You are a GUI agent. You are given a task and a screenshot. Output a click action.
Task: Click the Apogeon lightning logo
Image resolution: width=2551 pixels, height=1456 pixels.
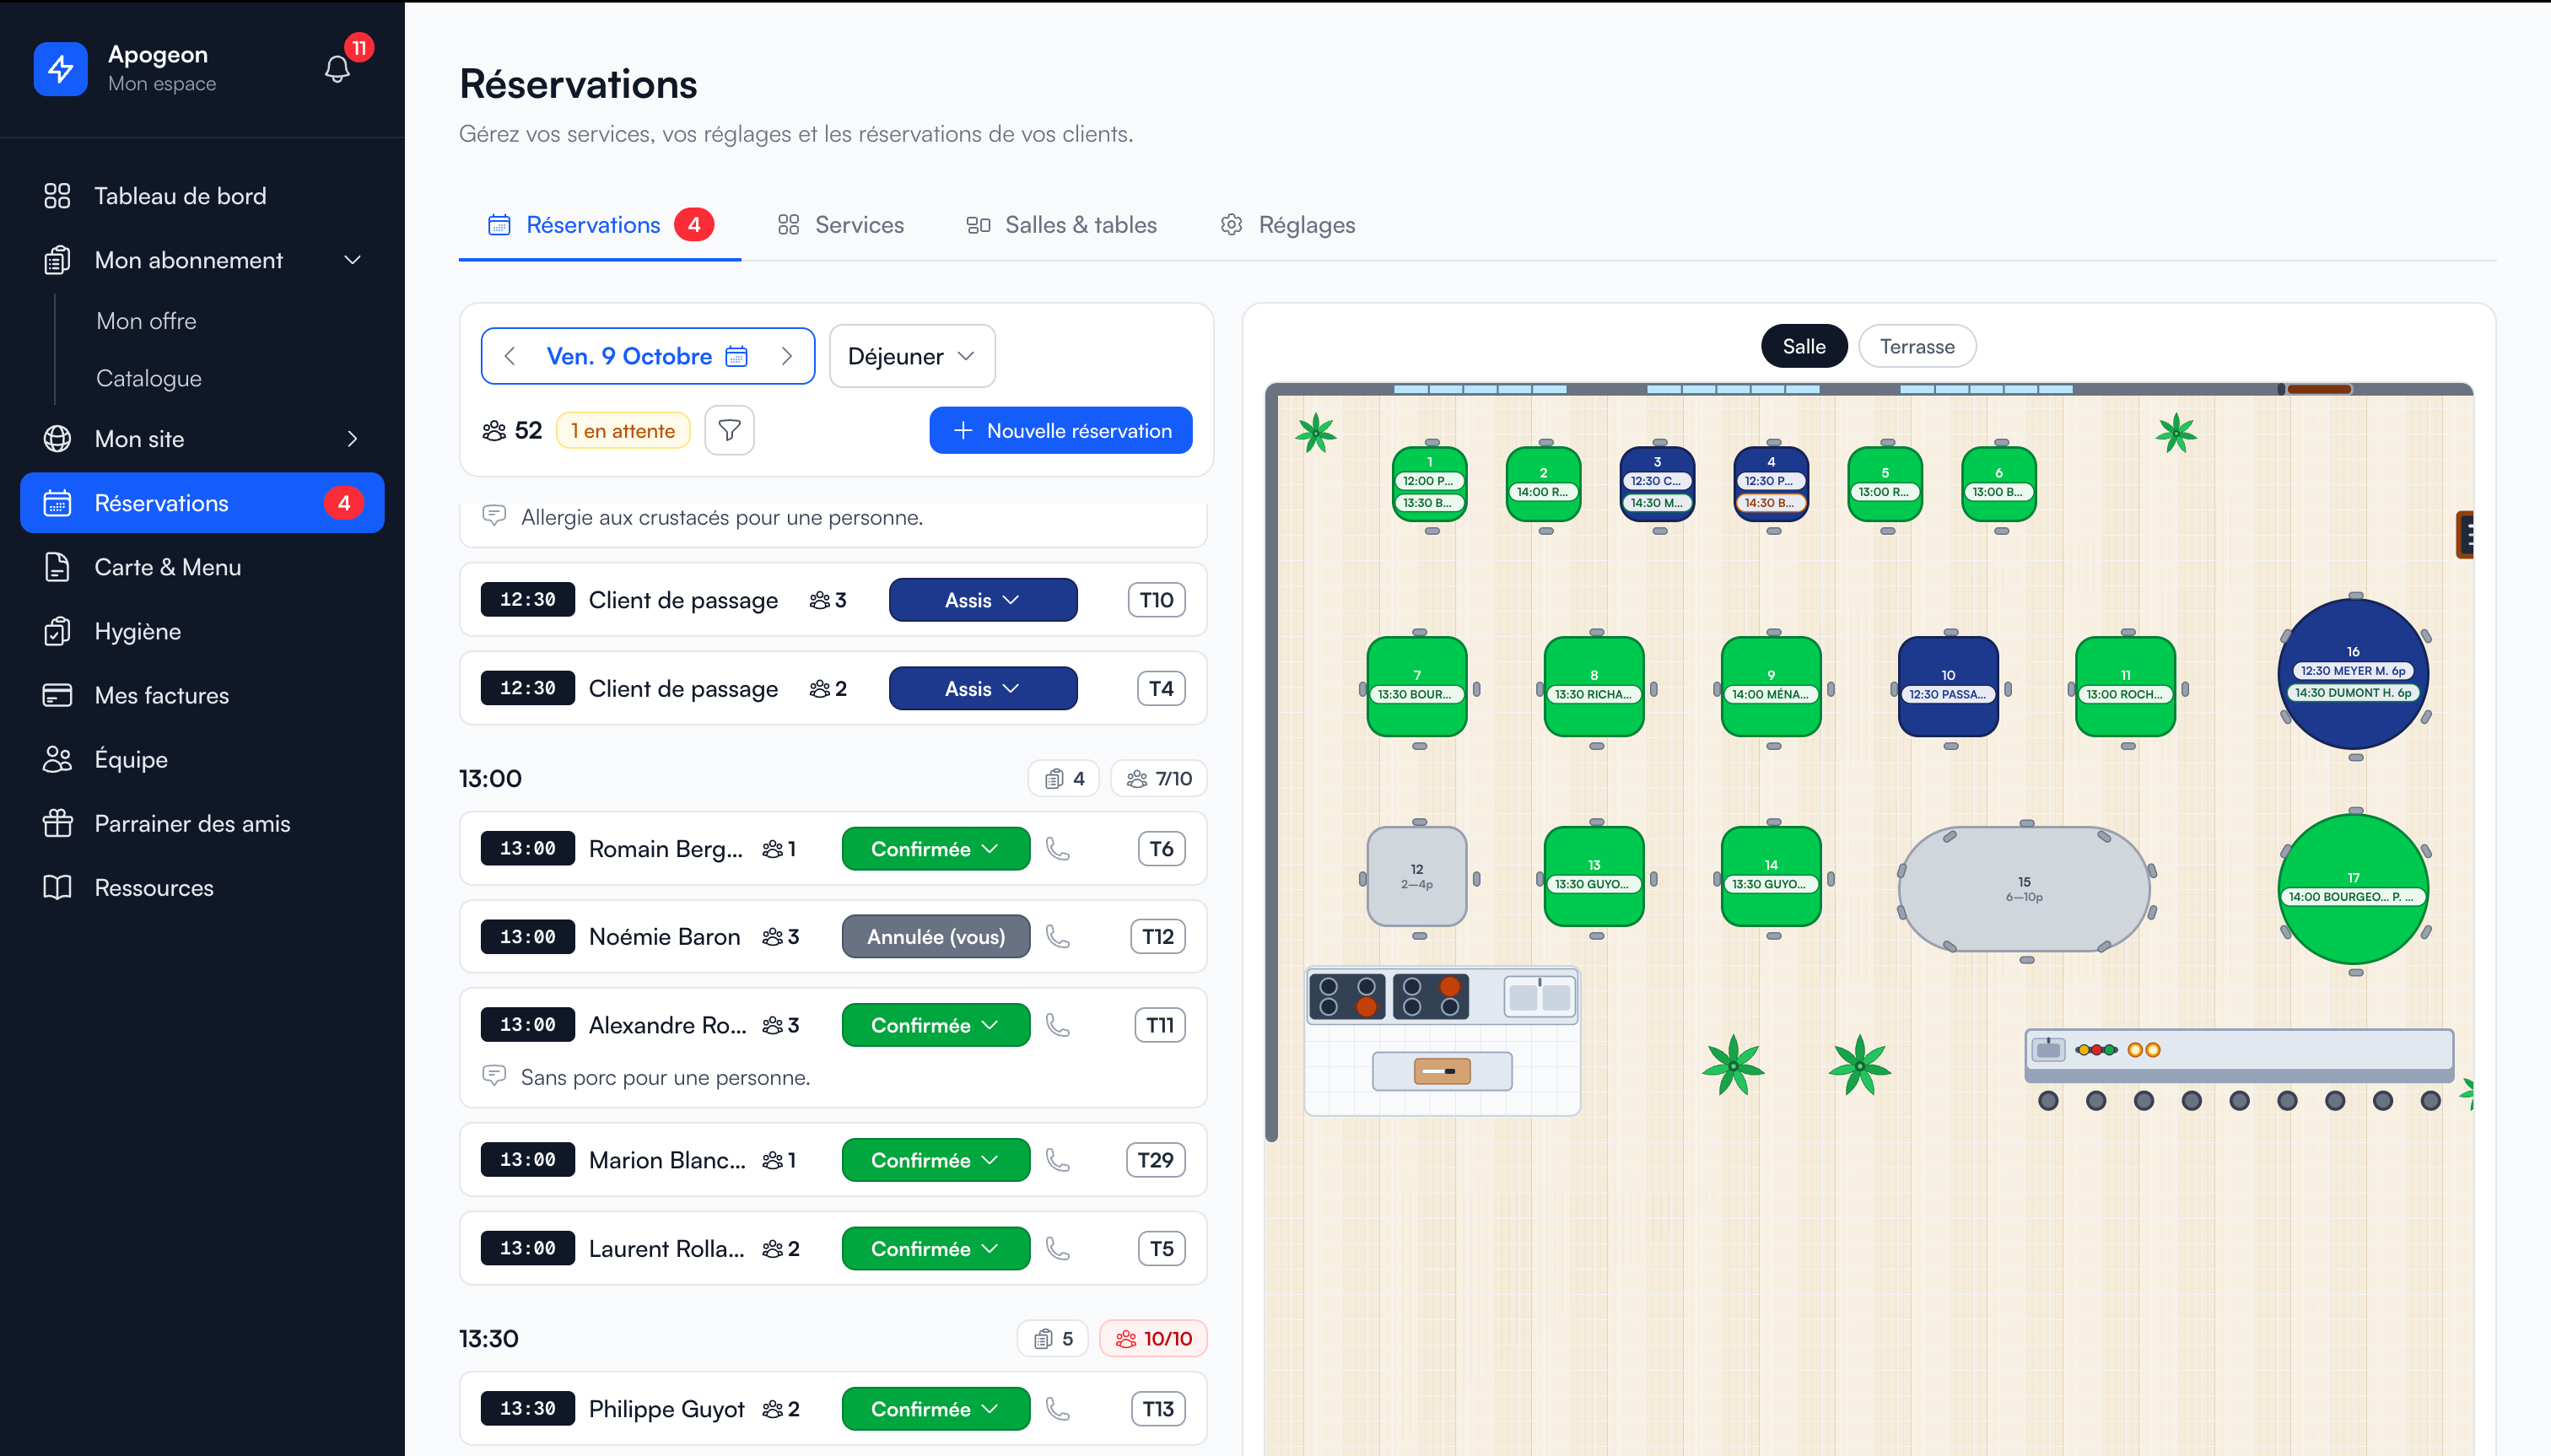pyautogui.click(x=60, y=68)
